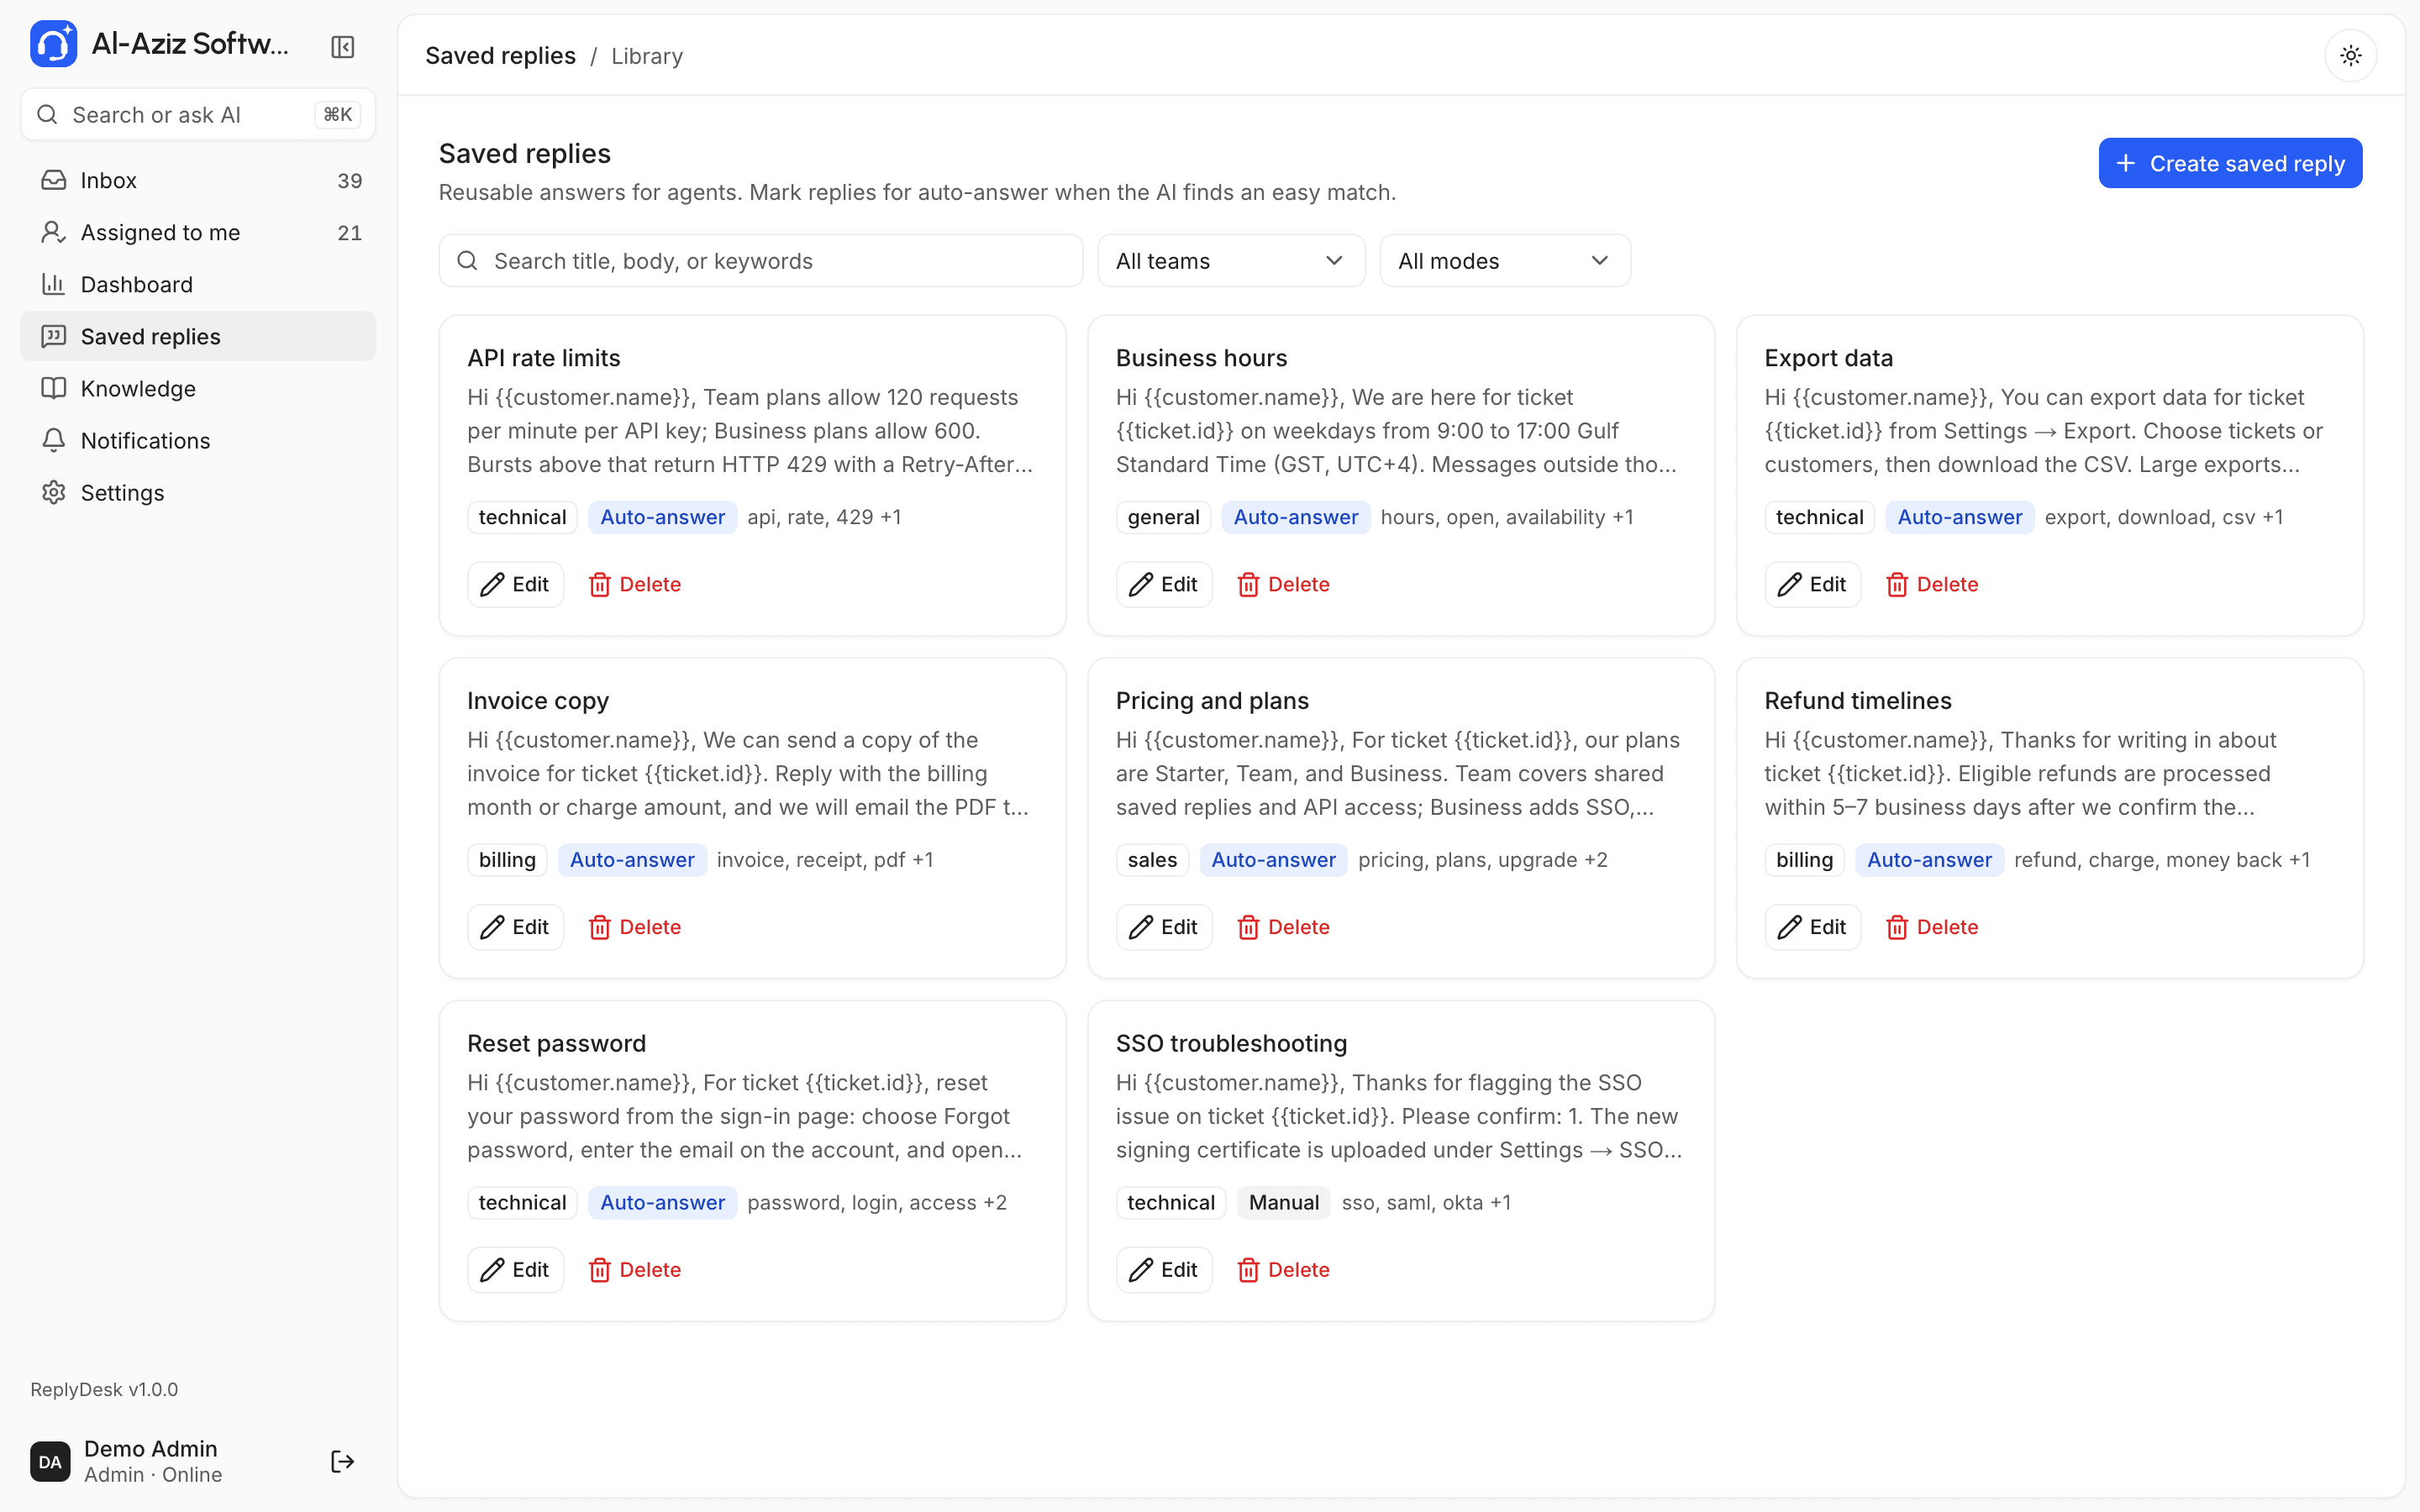This screenshot has width=2420, height=1512.
Task: Click the Notifications bell icon
Action: point(54,440)
